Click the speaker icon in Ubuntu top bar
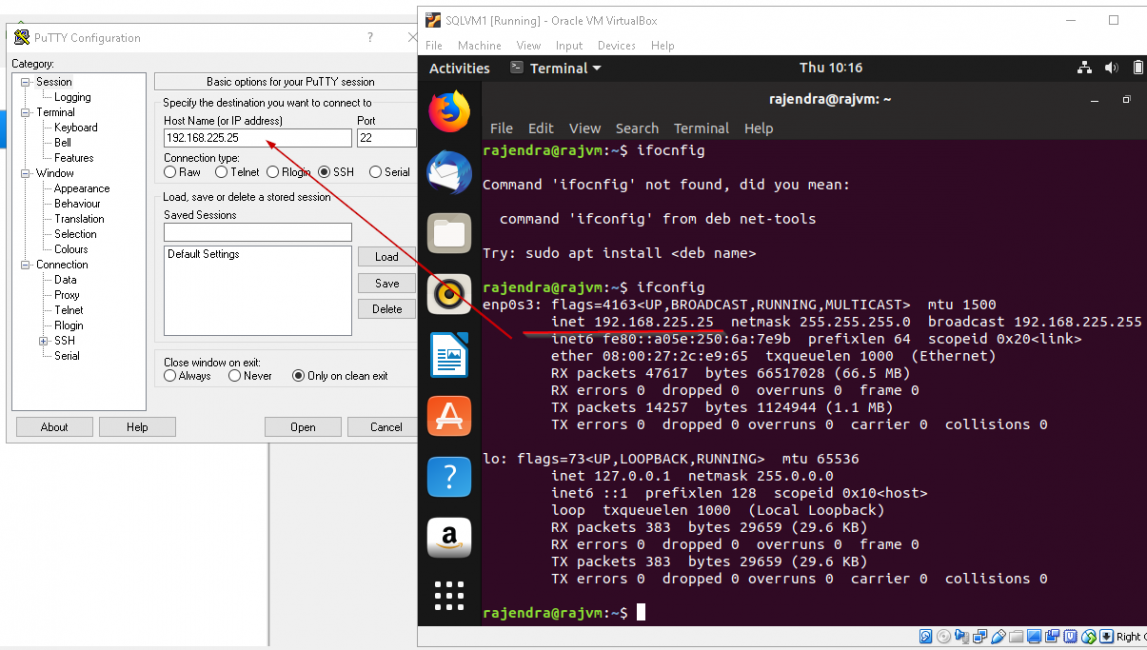1147x650 pixels. pos(1110,67)
